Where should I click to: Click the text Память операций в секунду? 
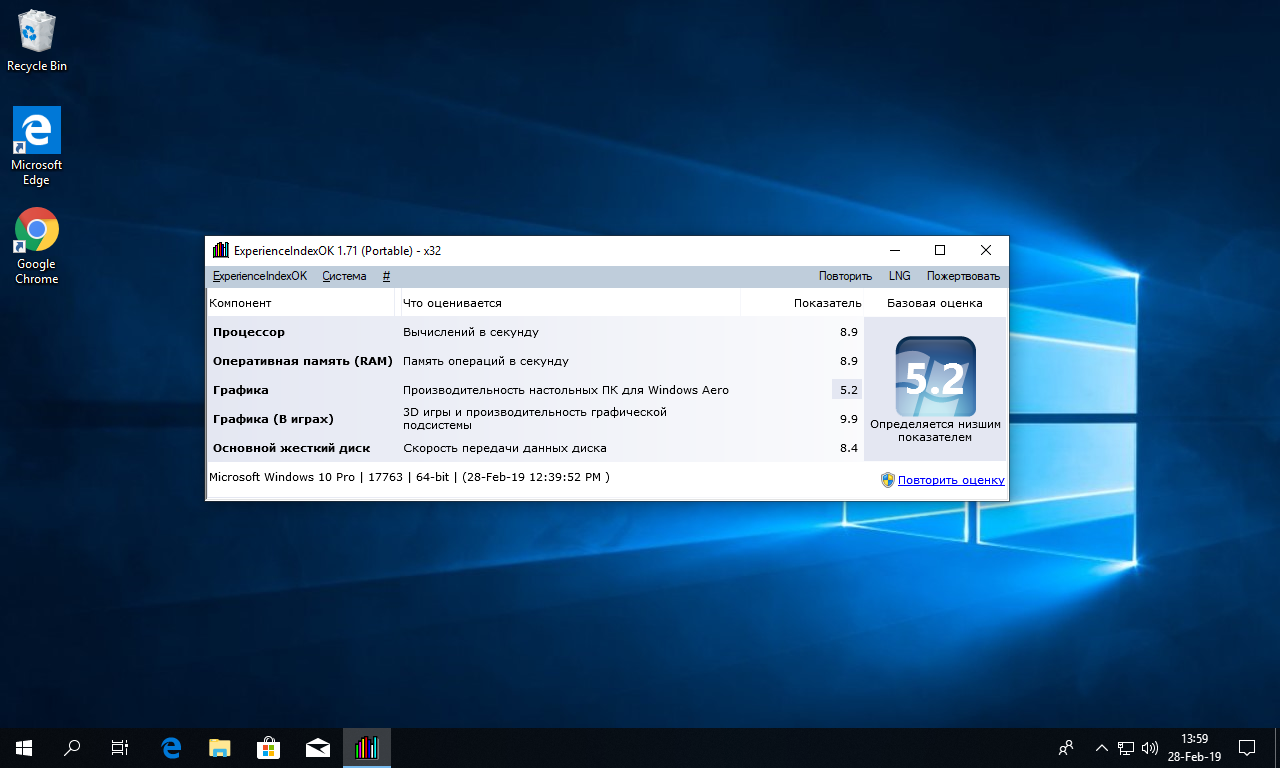486,361
